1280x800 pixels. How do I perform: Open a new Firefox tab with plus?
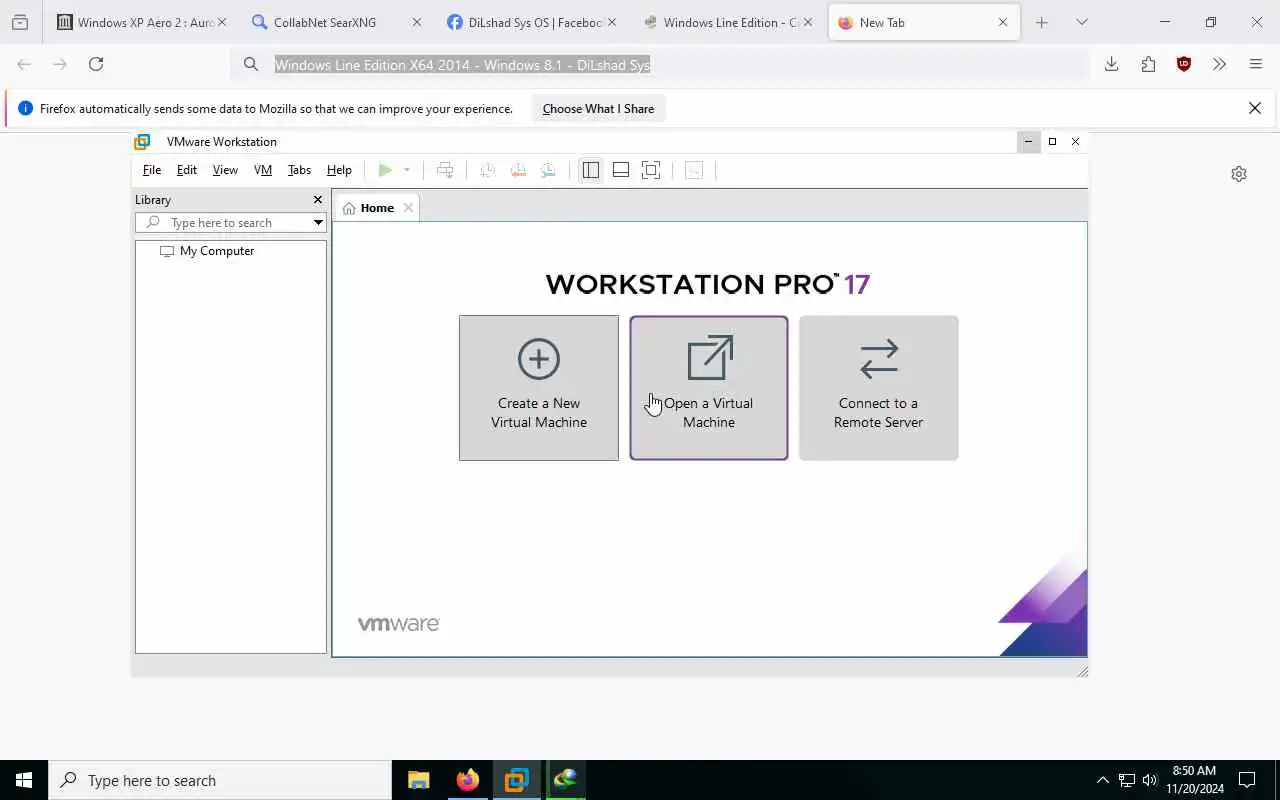[x=1042, y=22]
